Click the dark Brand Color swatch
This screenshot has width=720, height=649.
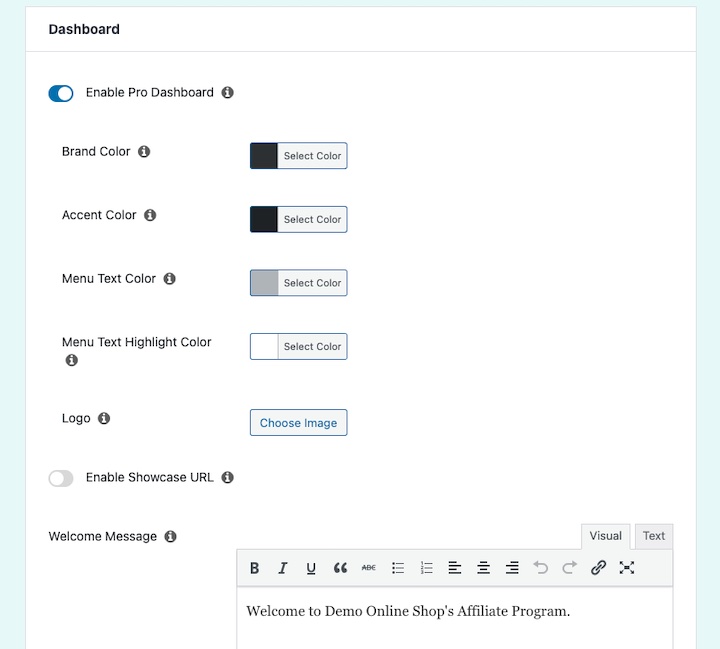[x=264, y=156]
